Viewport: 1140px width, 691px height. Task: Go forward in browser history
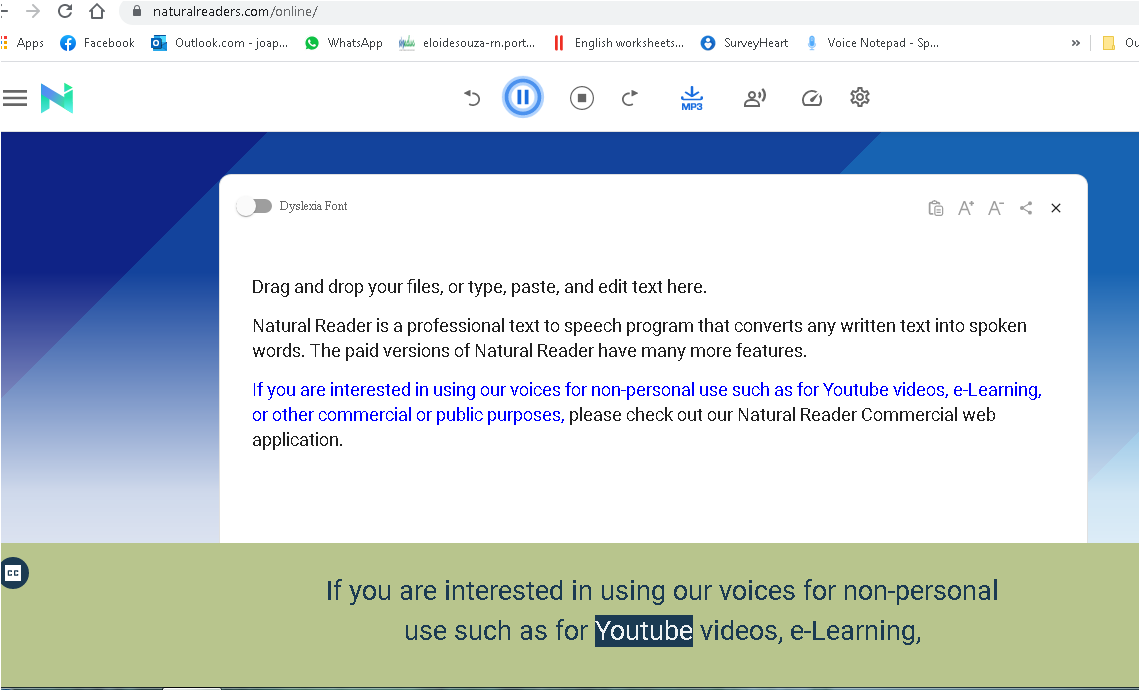click(x=33, y=11)
